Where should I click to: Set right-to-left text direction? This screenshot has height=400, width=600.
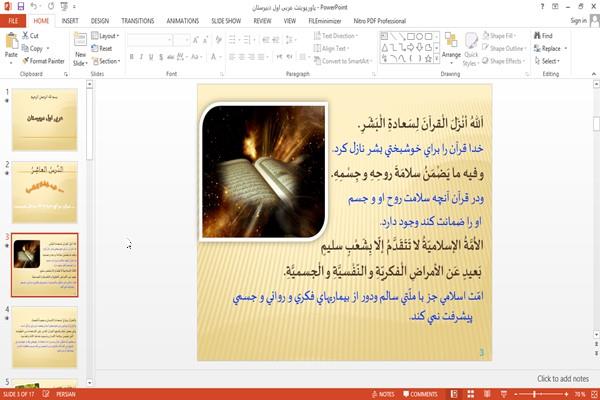point(290,57)
